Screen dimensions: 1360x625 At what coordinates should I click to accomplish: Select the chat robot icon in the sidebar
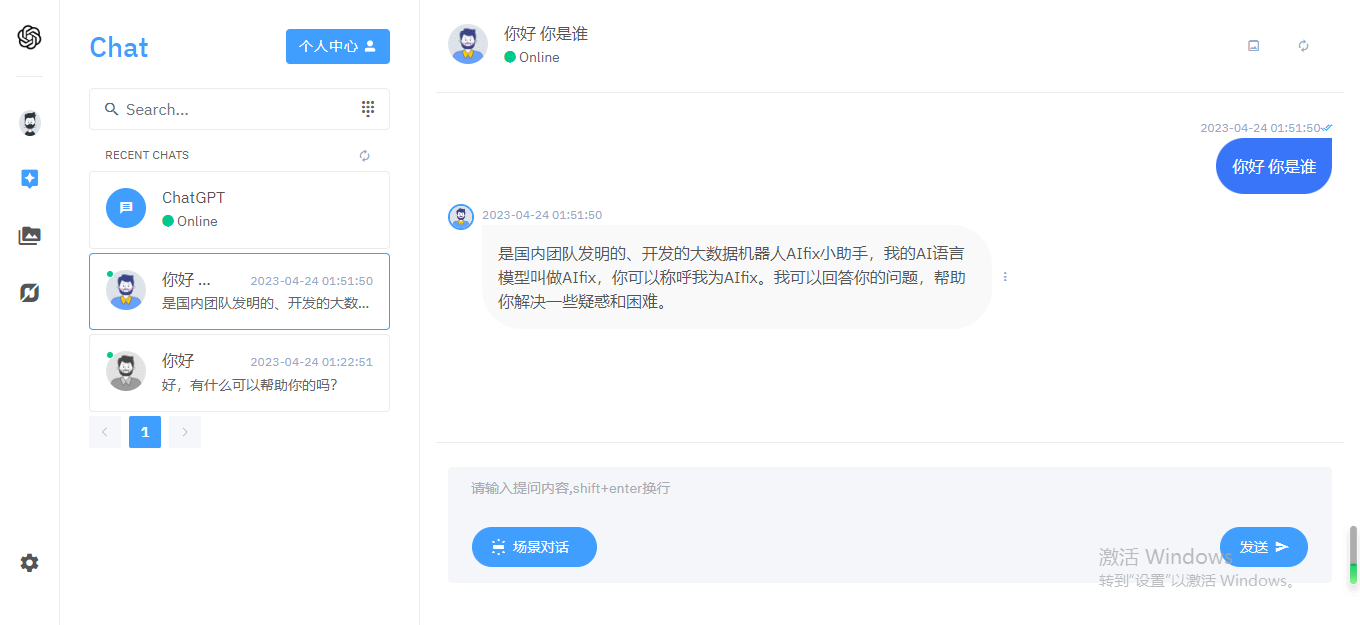28,122
